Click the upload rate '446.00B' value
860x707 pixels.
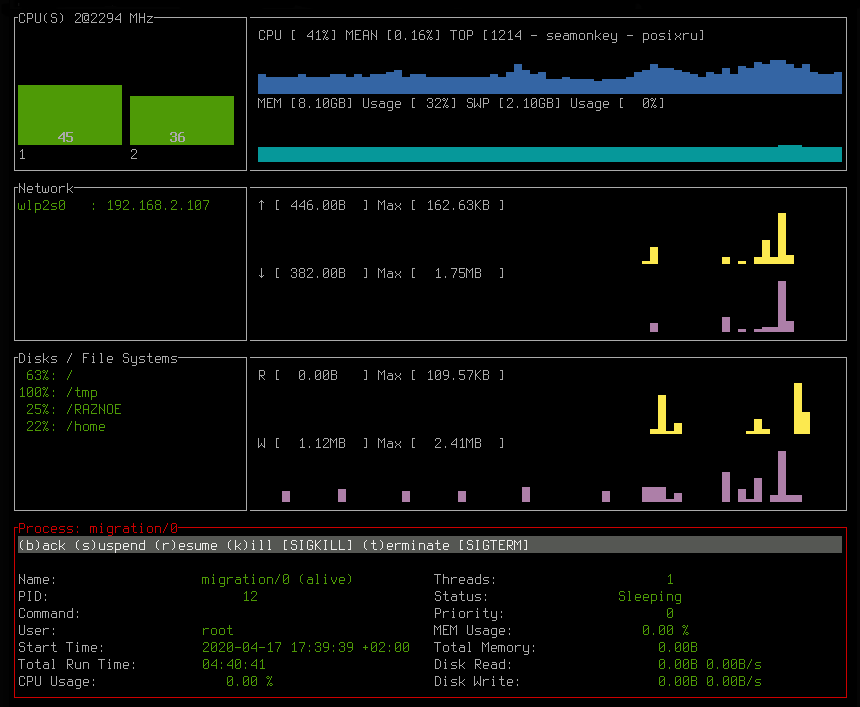coord(318,206)
